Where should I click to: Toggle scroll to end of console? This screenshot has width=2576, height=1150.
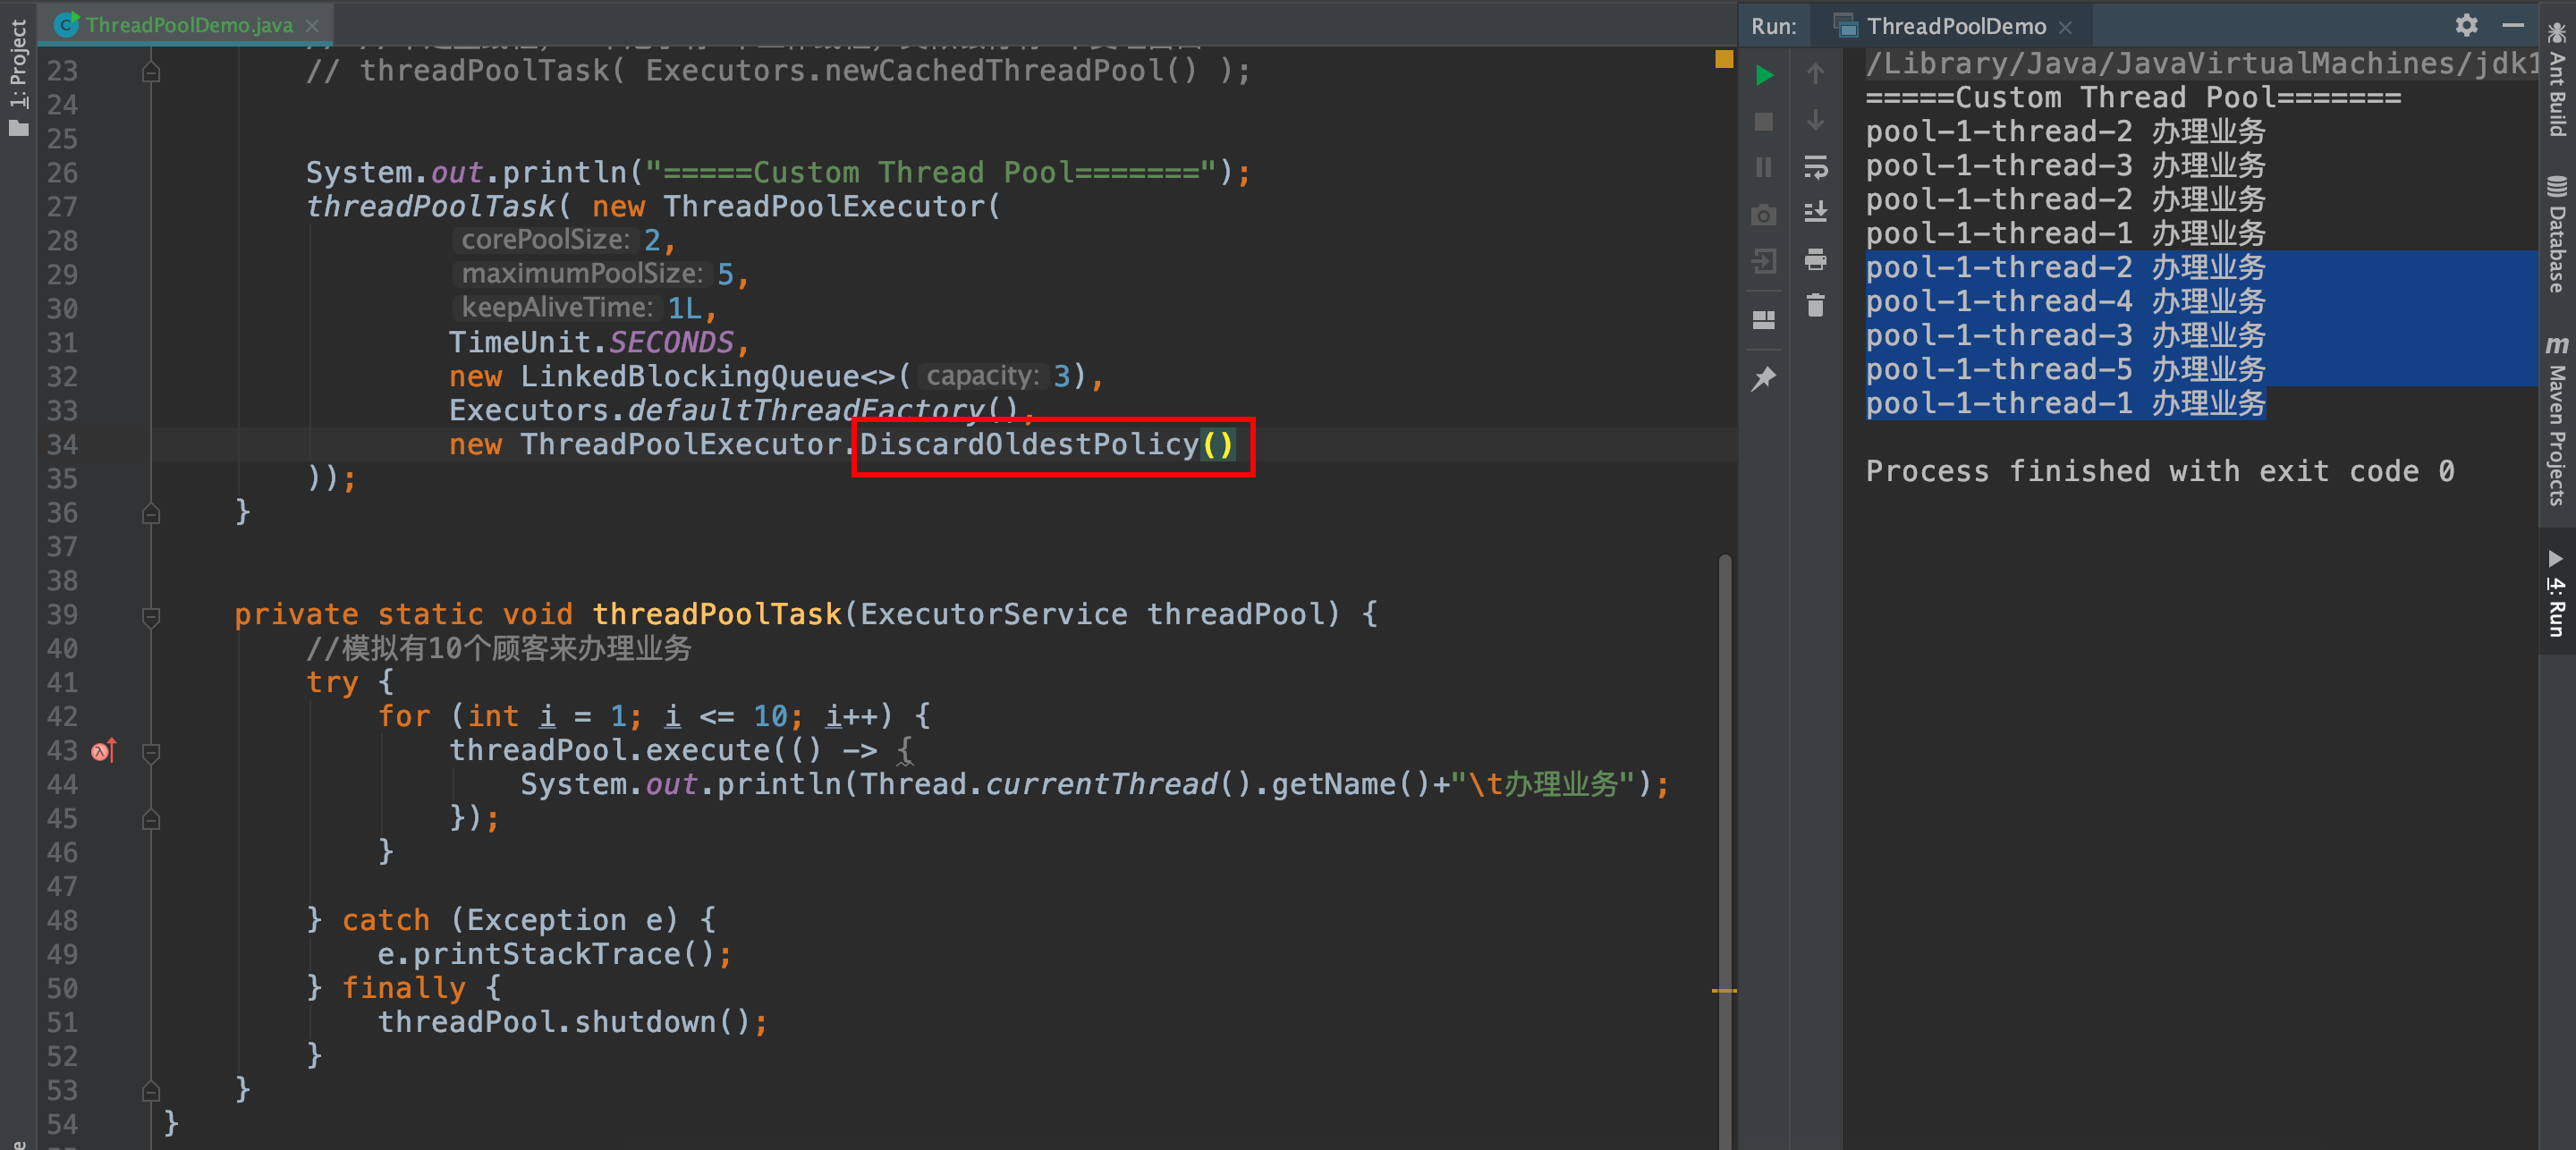tap(1815, 212)
